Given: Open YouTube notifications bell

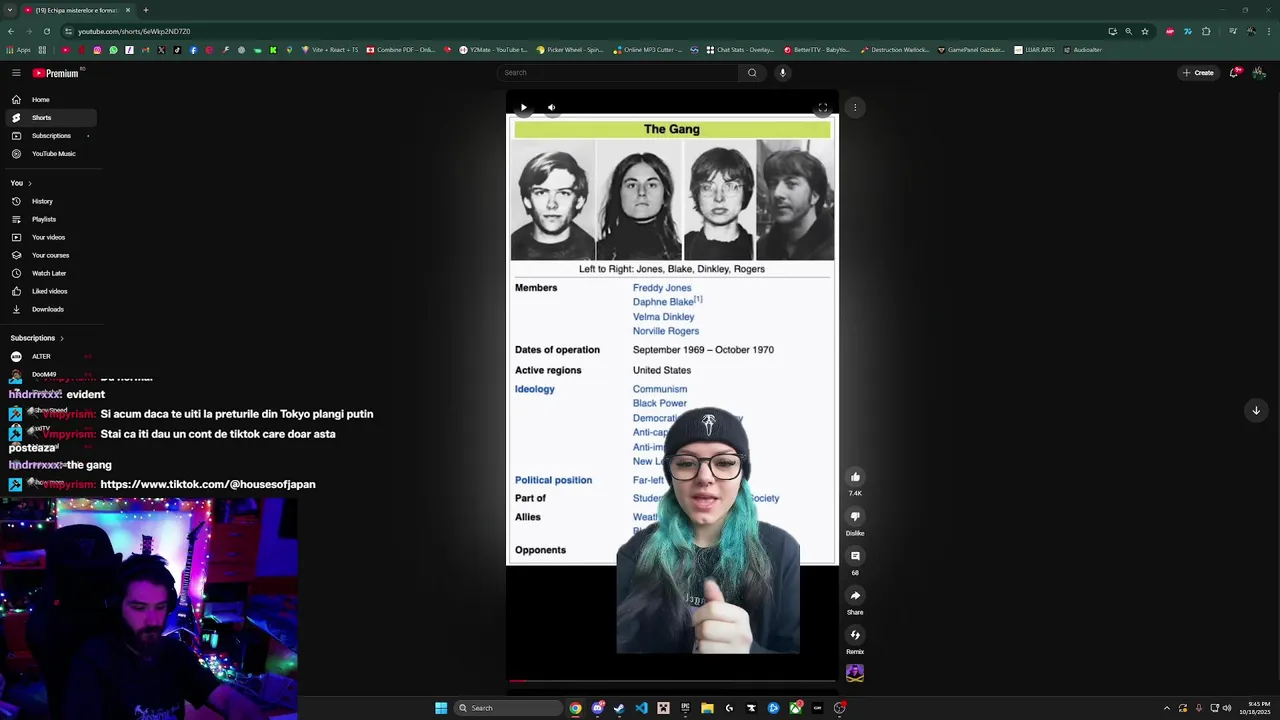Looking at the screenshot, I should 1235,73.
